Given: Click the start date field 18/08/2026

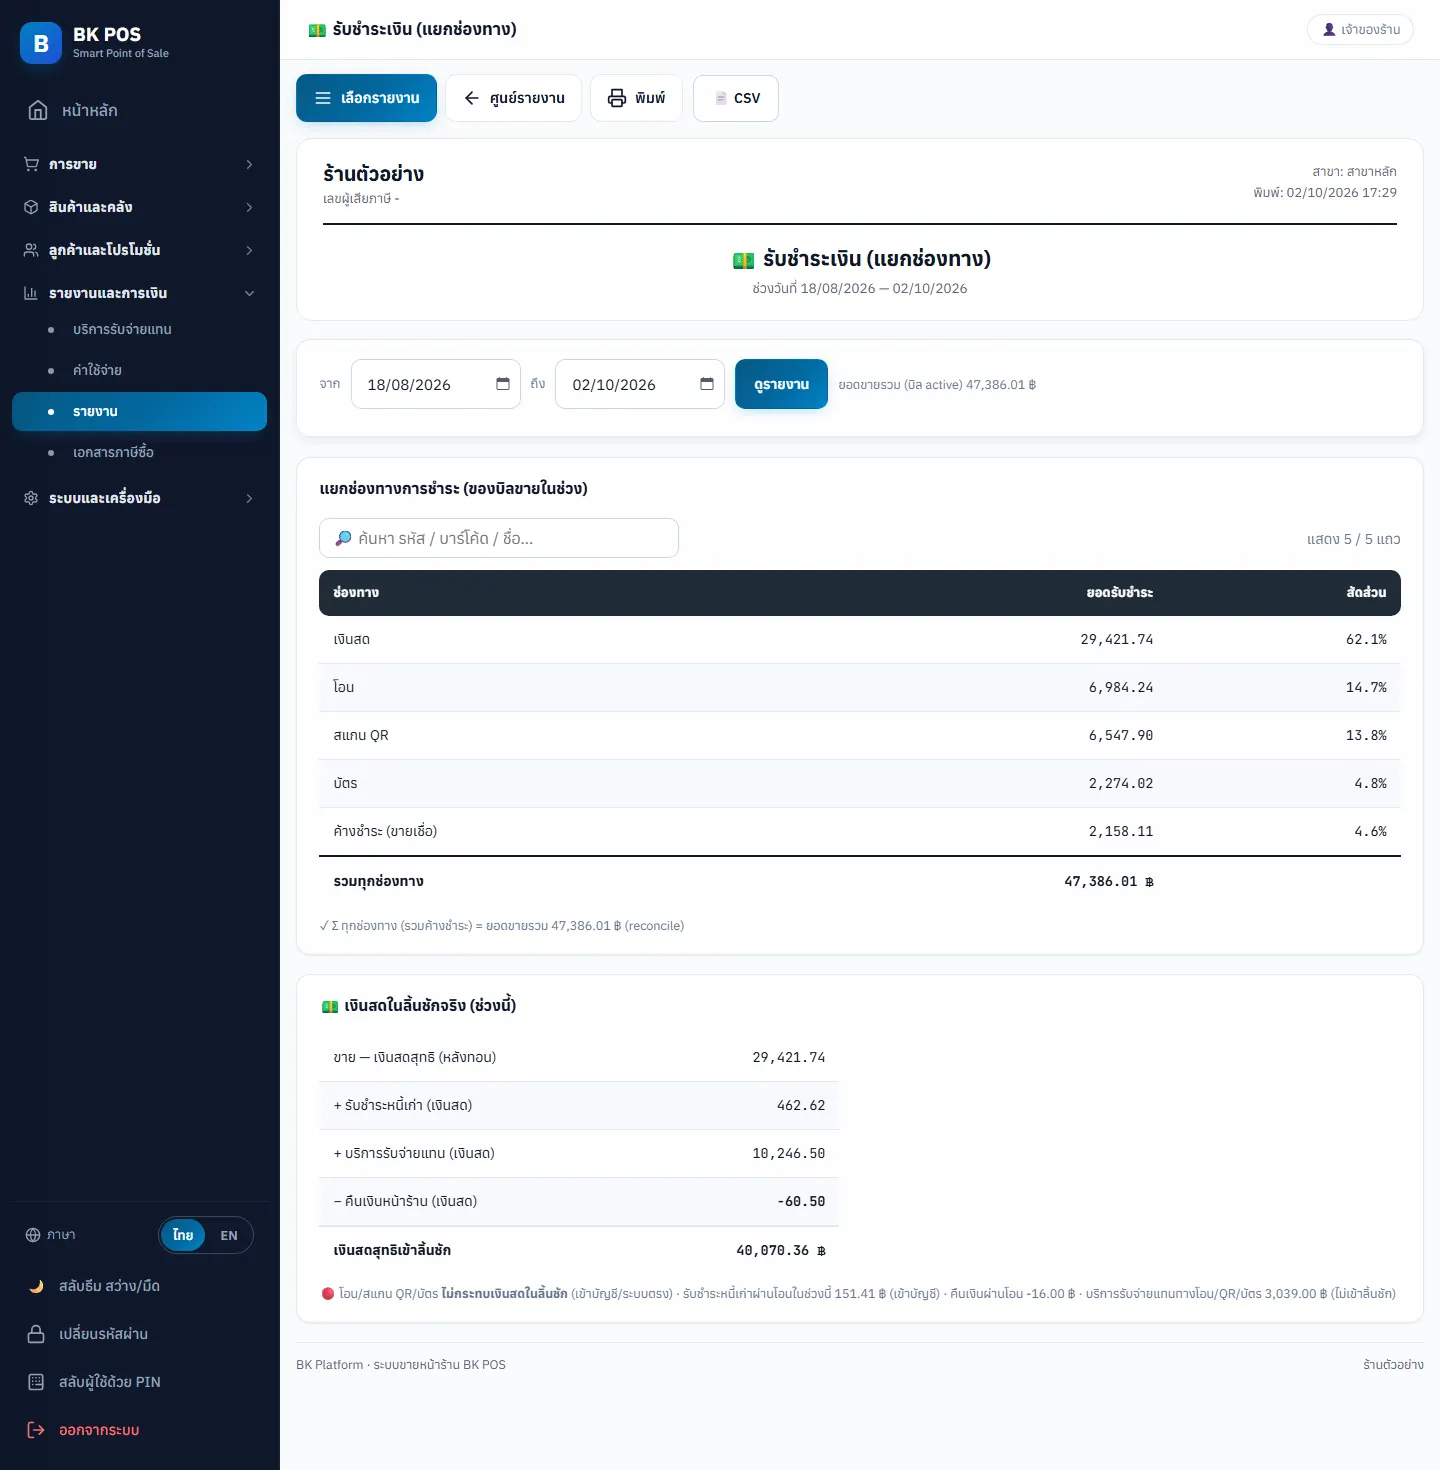Looking at the screenshot, I should pos(436,384).
